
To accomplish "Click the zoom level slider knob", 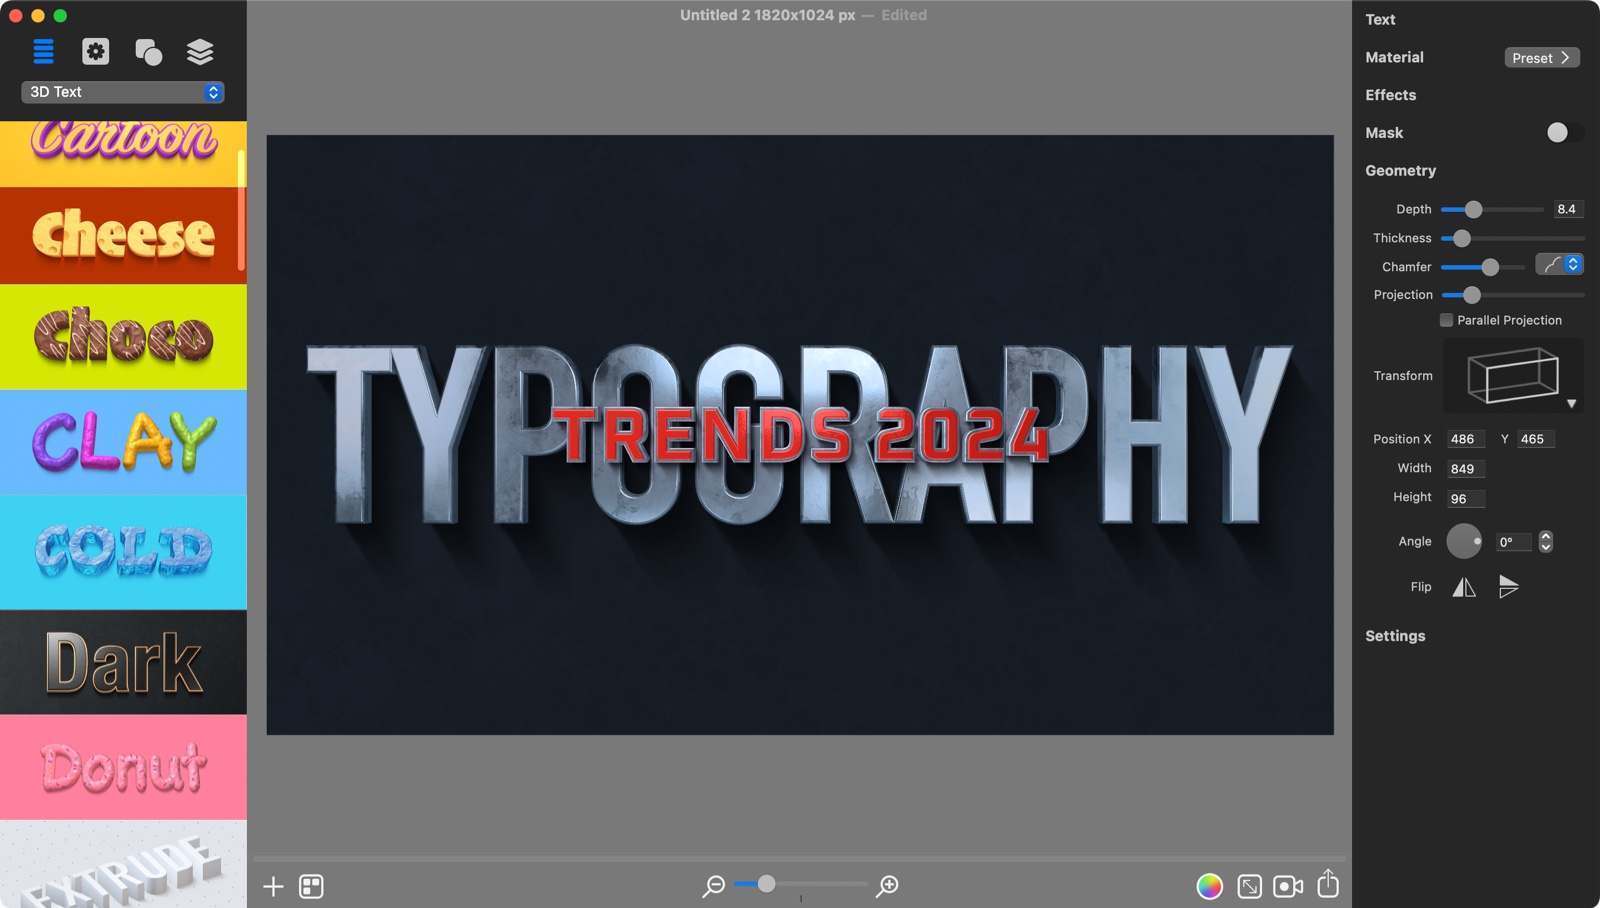I will [766, 884].
